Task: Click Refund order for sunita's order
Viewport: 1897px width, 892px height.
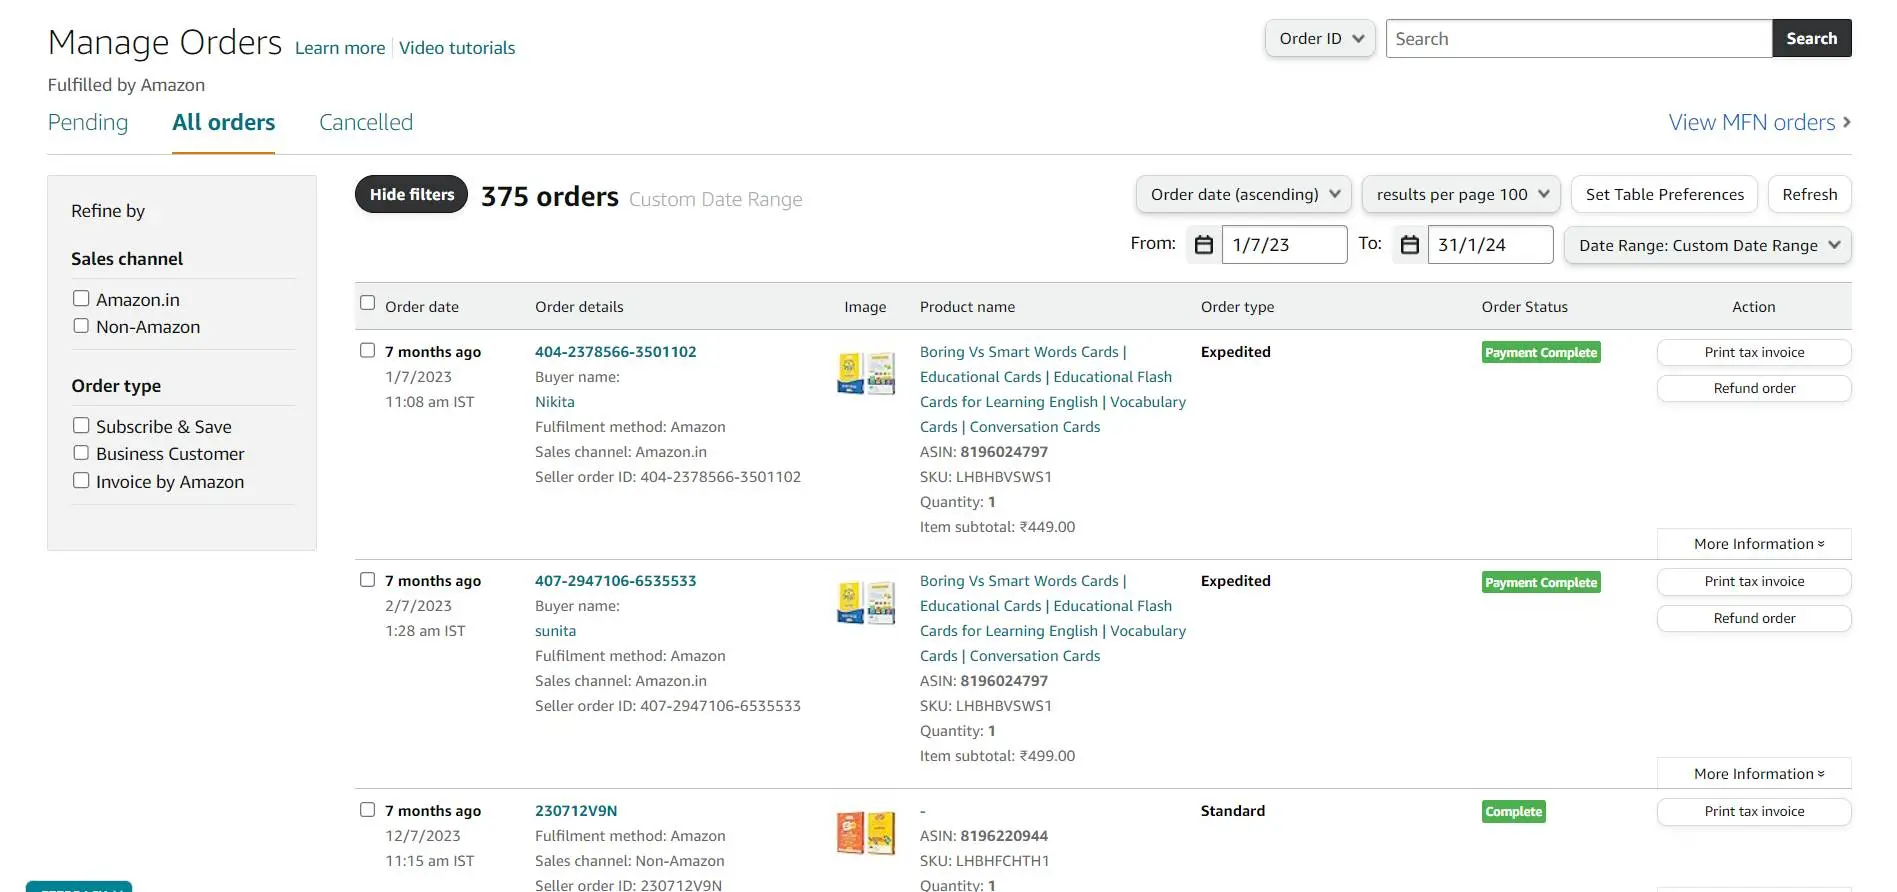Action: click(1754, 619)
